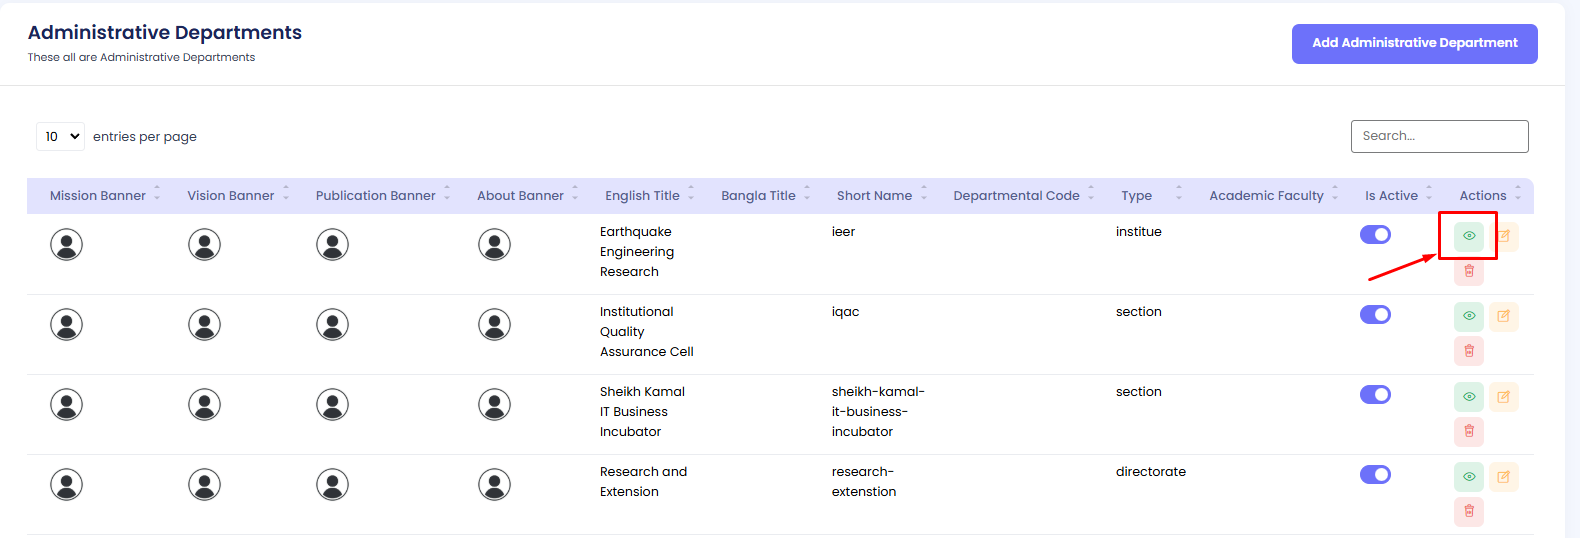This screenshot has height=538, width=1580.
Task: Toggle Is Active for Research and Extension
Action: pyautogui.click(x=1375, y=475)
